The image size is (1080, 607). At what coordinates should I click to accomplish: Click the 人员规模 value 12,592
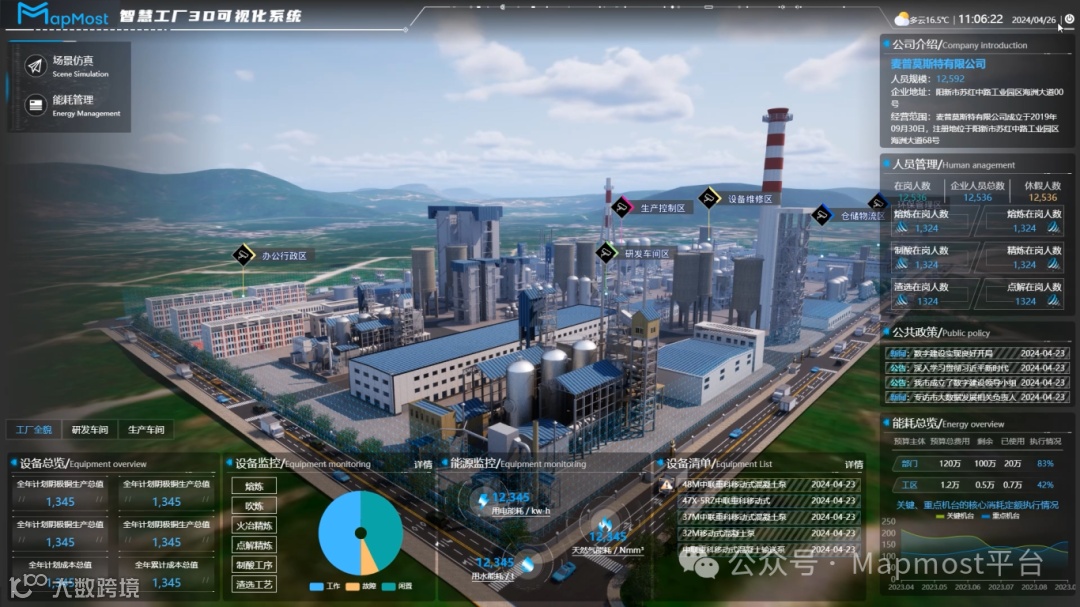click(x=951, y=79)
